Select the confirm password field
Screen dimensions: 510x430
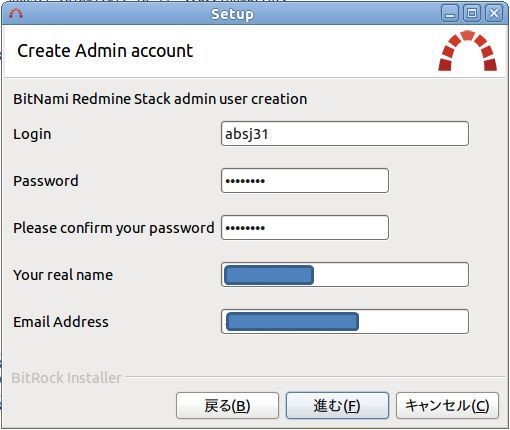pyautogui.click(x=305, y=228)
